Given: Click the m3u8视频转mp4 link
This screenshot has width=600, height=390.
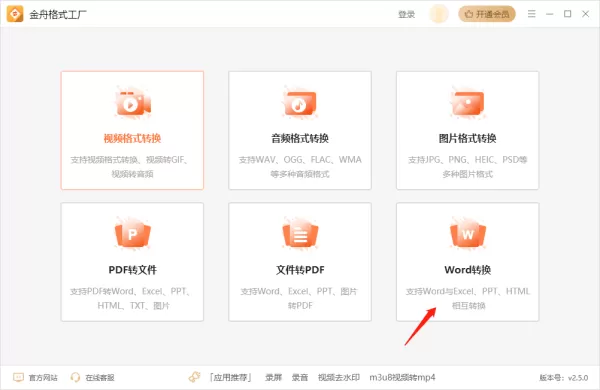Looking at the screenshot, I should tap(402, 378).
